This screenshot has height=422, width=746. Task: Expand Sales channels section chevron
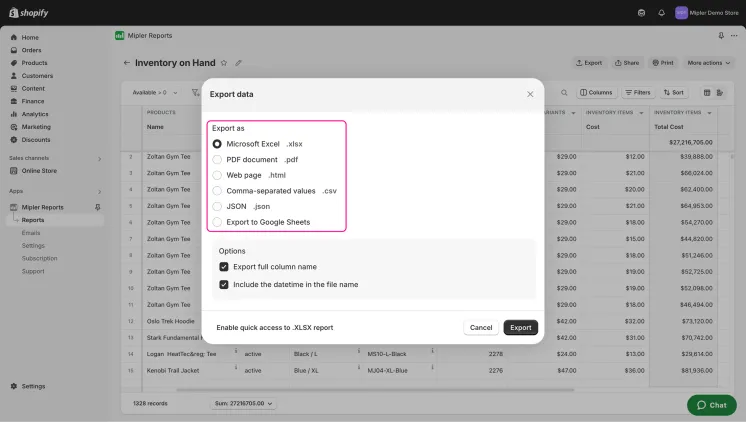click(x=99, y=158)
